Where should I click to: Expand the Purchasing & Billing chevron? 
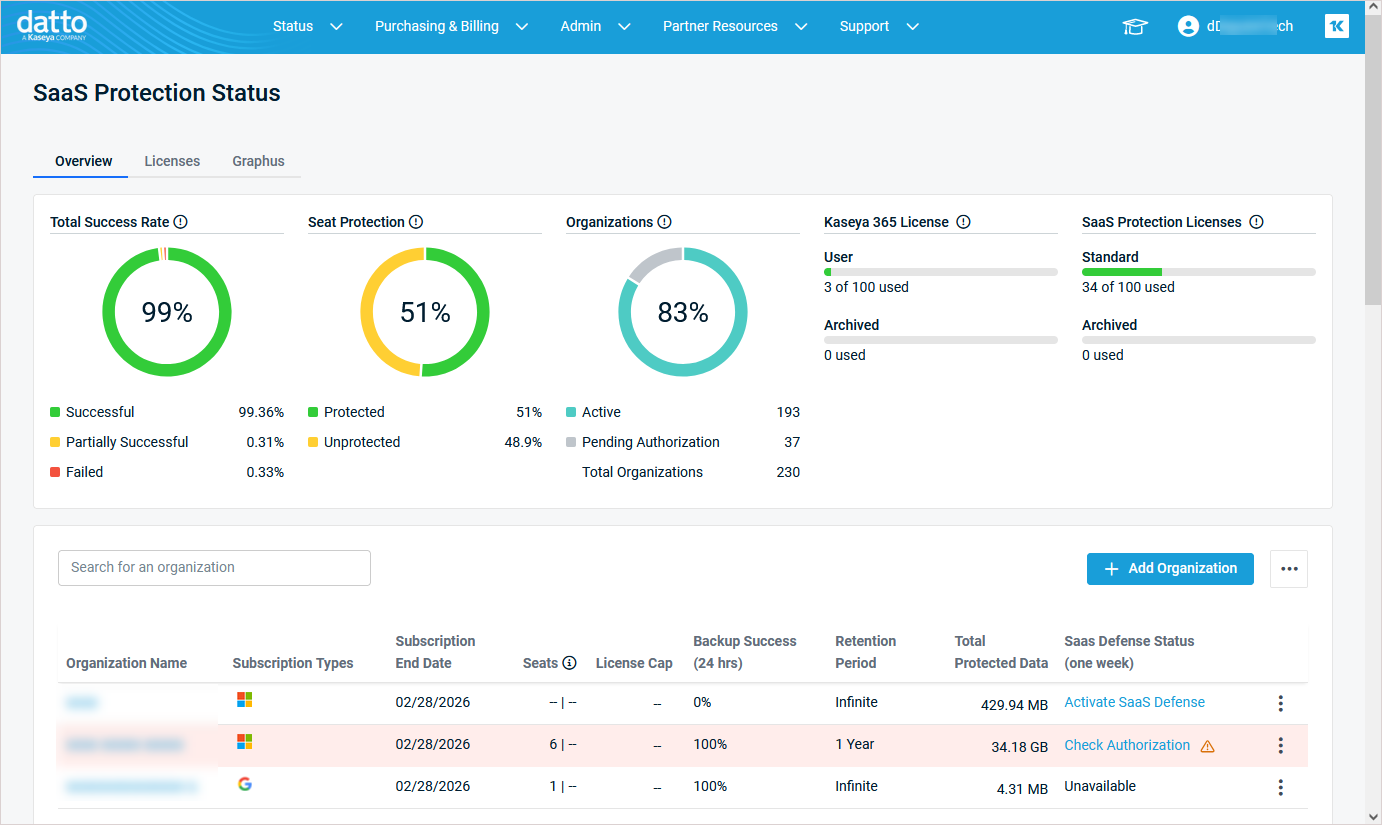pyautogui.click(x=521, y=27)
